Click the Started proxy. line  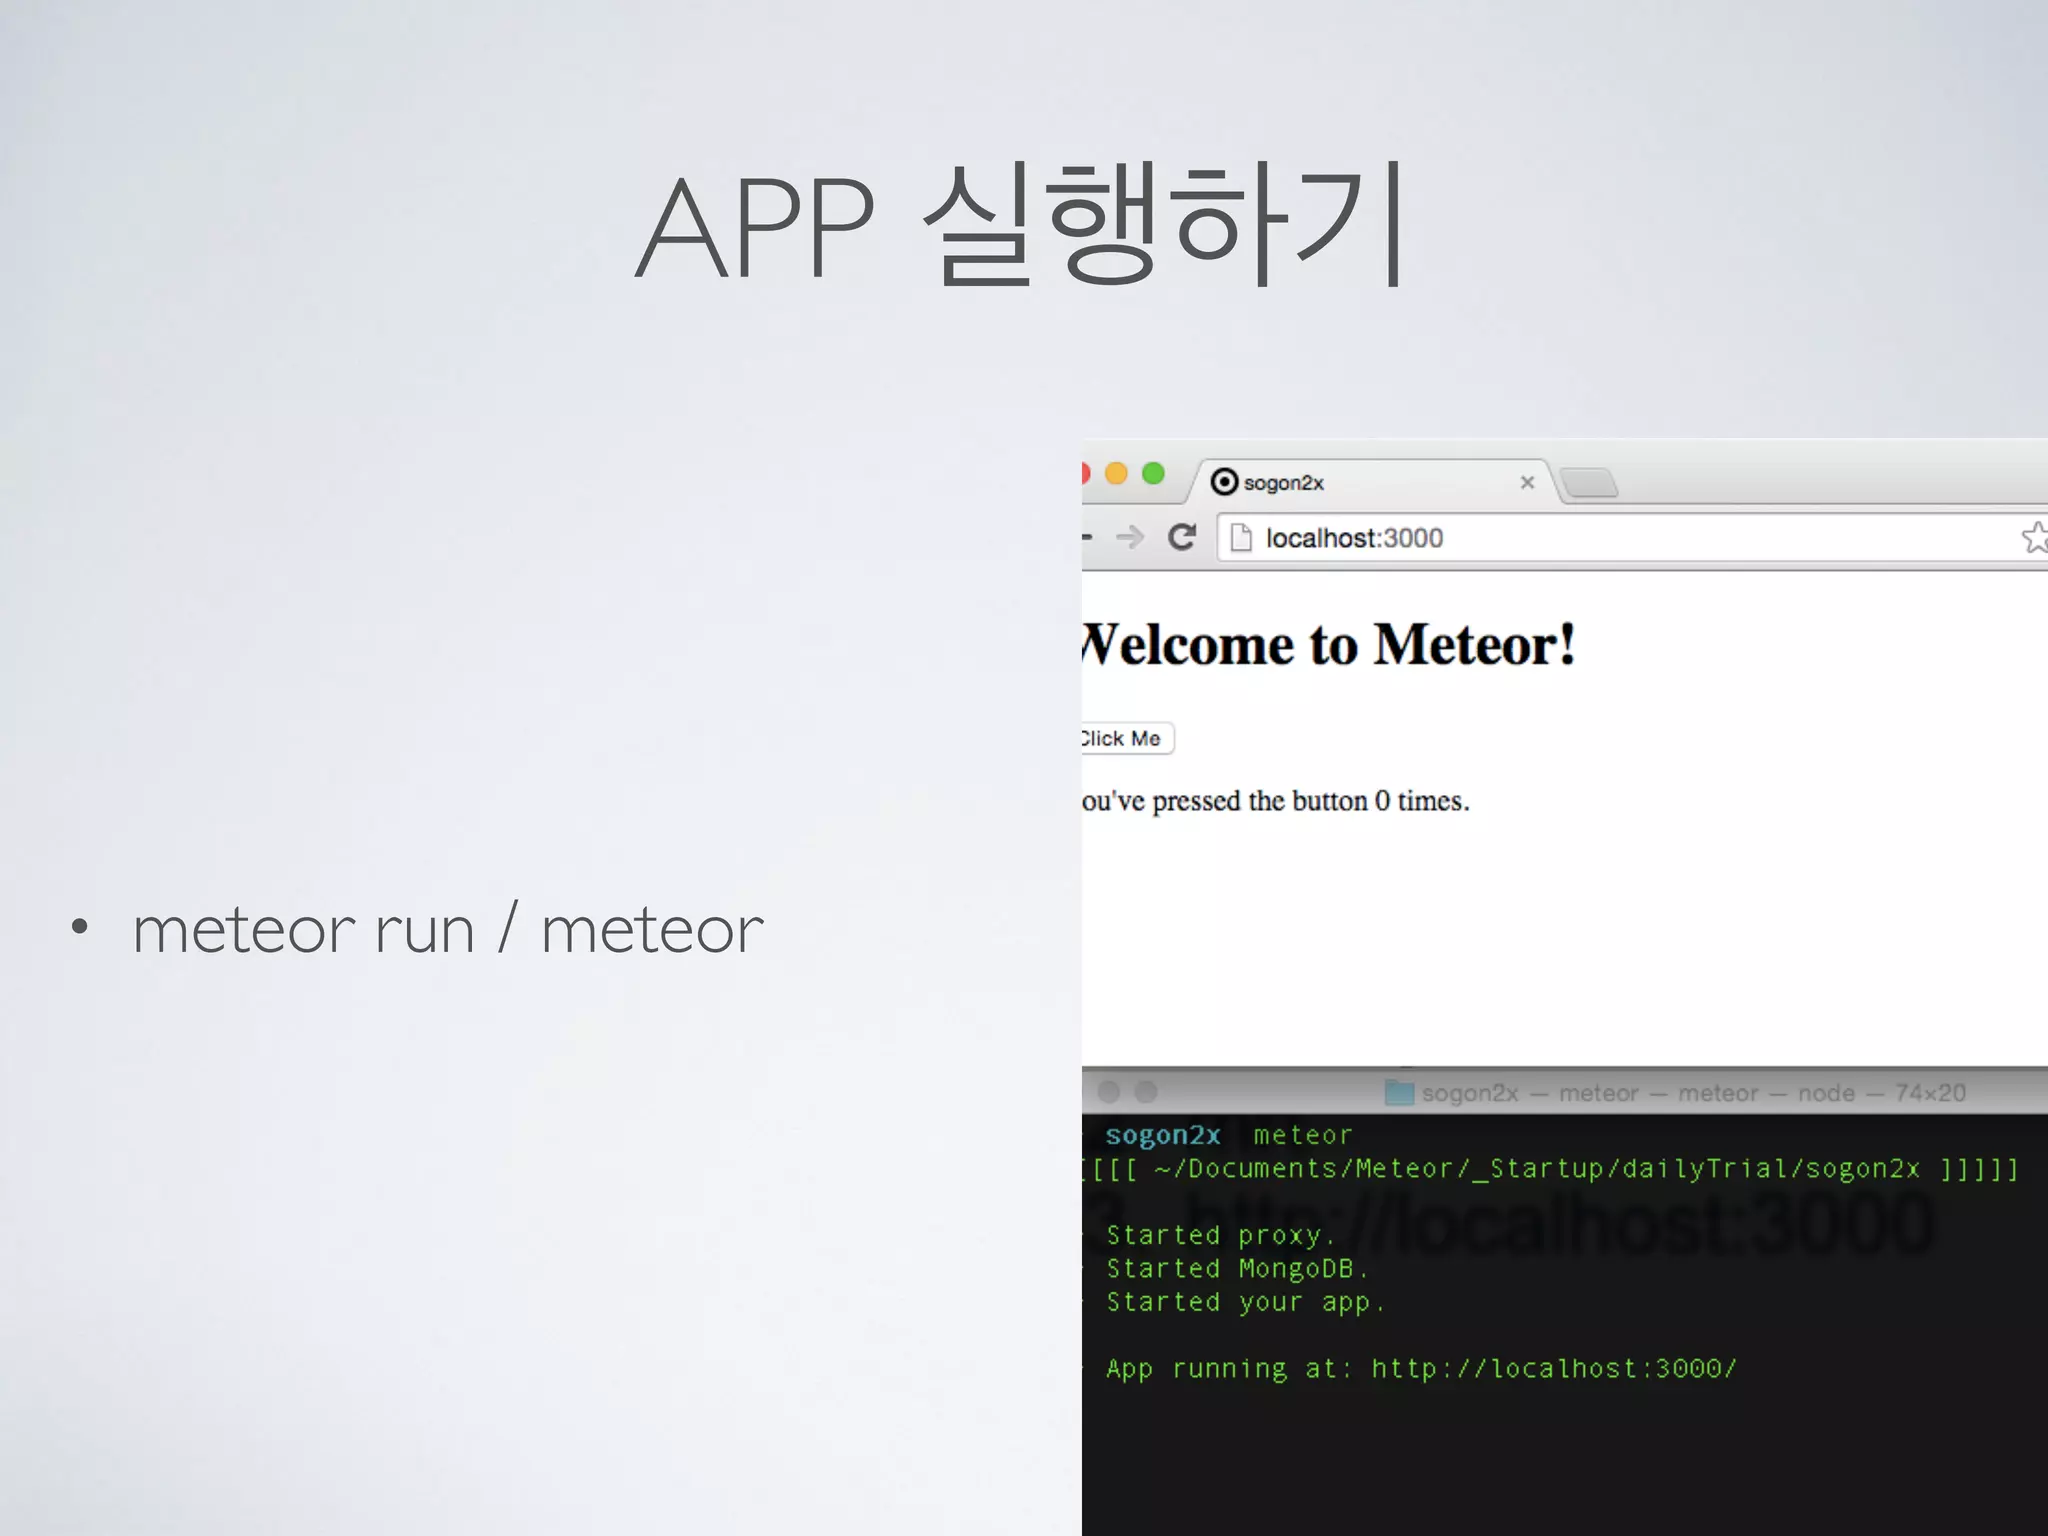pyautogui.click(x=1220, y=1235)
